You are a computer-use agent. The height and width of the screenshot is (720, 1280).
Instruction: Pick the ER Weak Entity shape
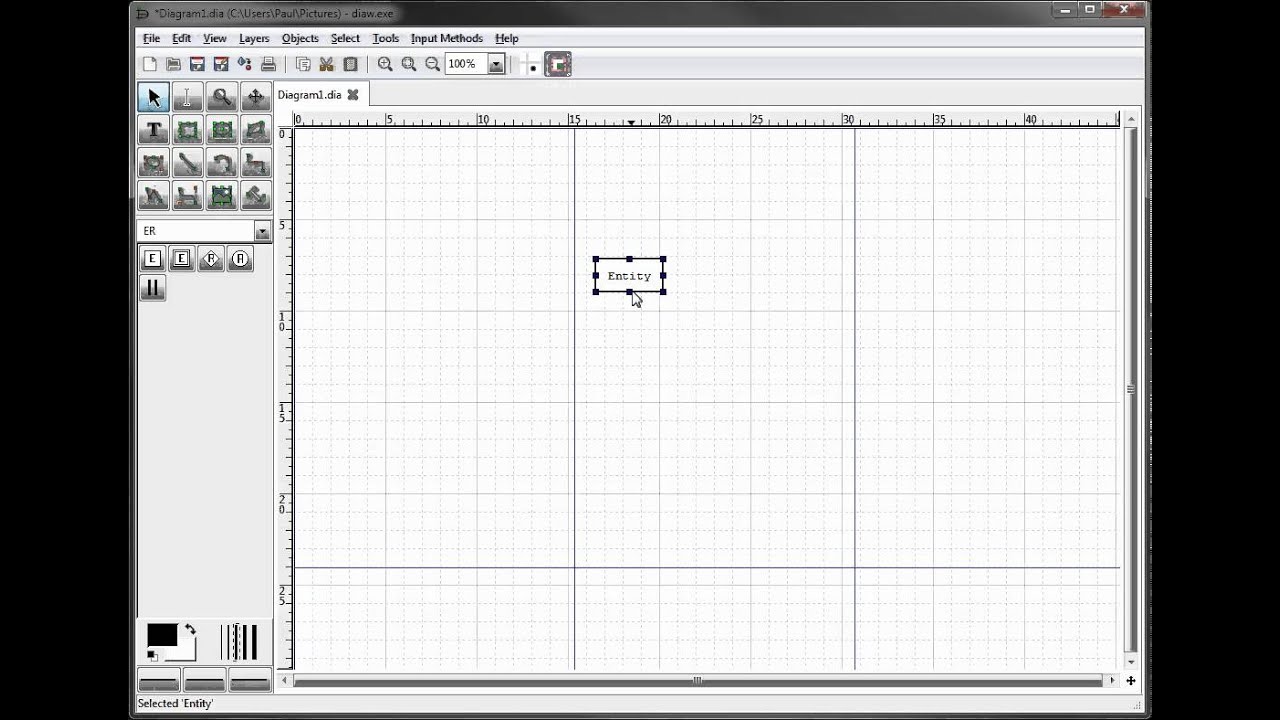coord(181,259)
